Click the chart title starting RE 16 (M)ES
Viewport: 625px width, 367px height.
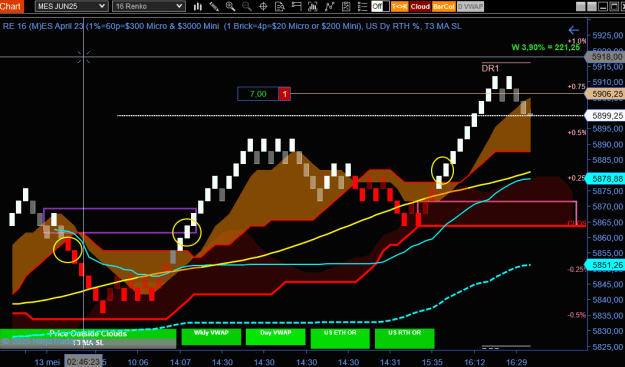click(x=232, y=26)
